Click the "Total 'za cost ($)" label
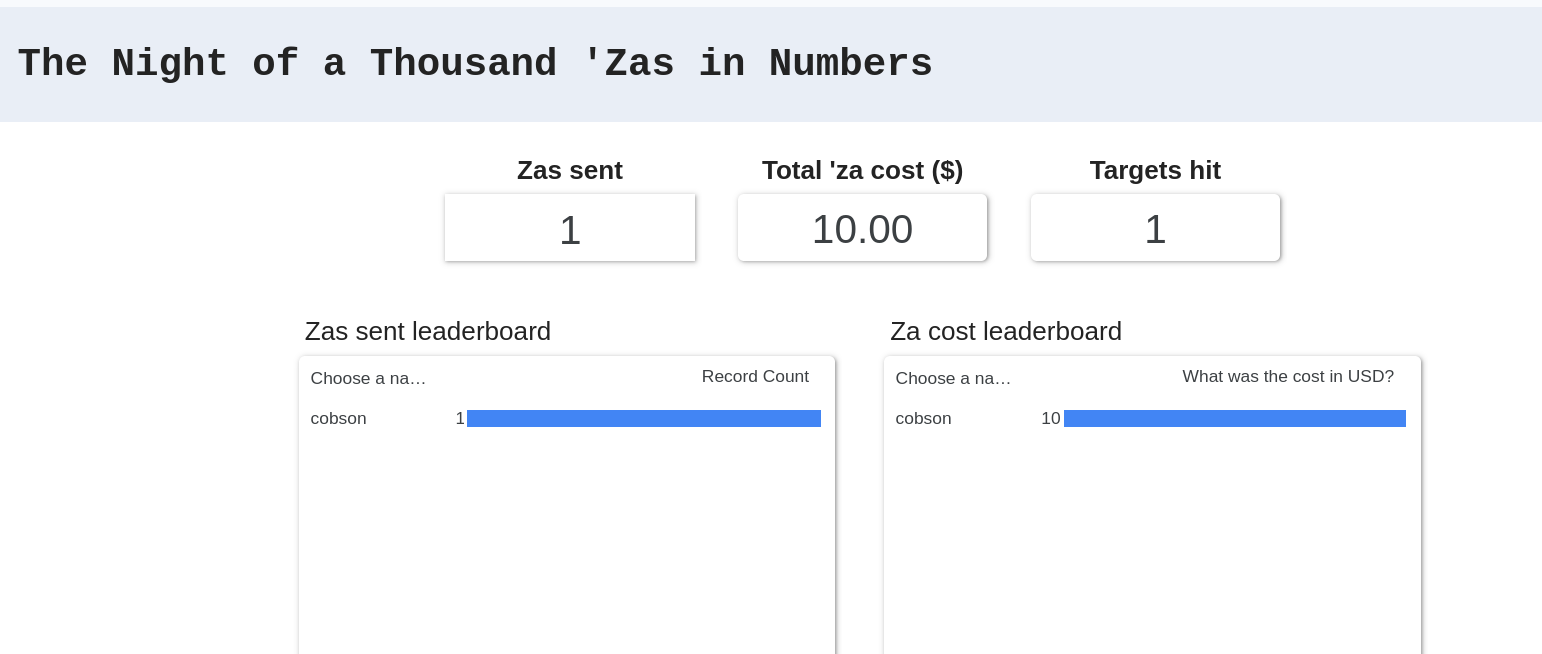The height and width of the screenshot is (654, 1542). (862, 170)
